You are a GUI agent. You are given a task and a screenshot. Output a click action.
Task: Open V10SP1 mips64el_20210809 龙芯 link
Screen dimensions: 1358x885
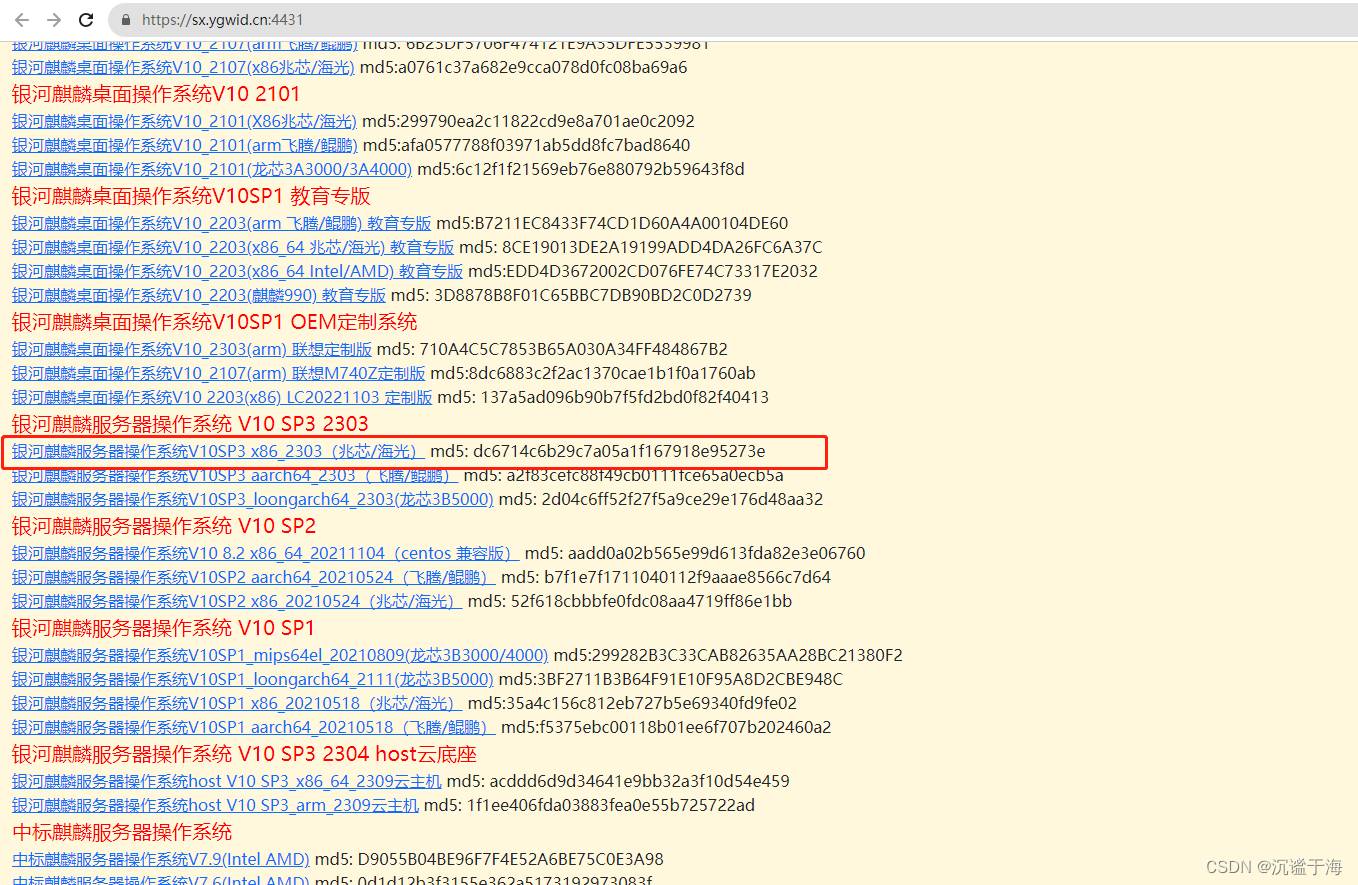[x=280, y=655]
